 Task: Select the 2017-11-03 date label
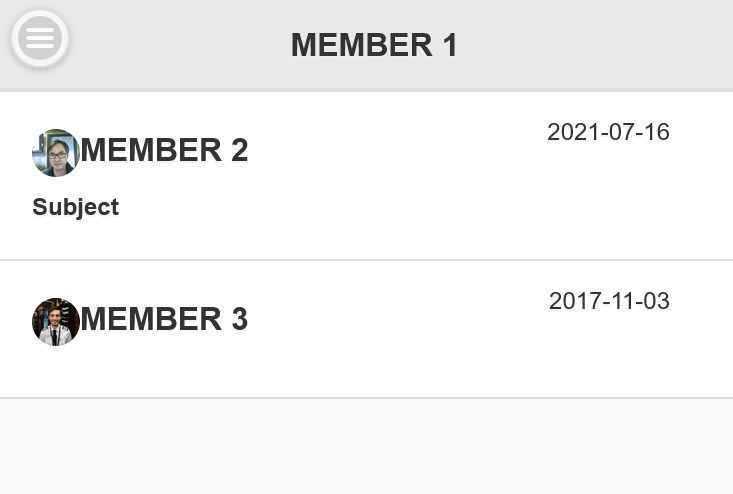609,301
